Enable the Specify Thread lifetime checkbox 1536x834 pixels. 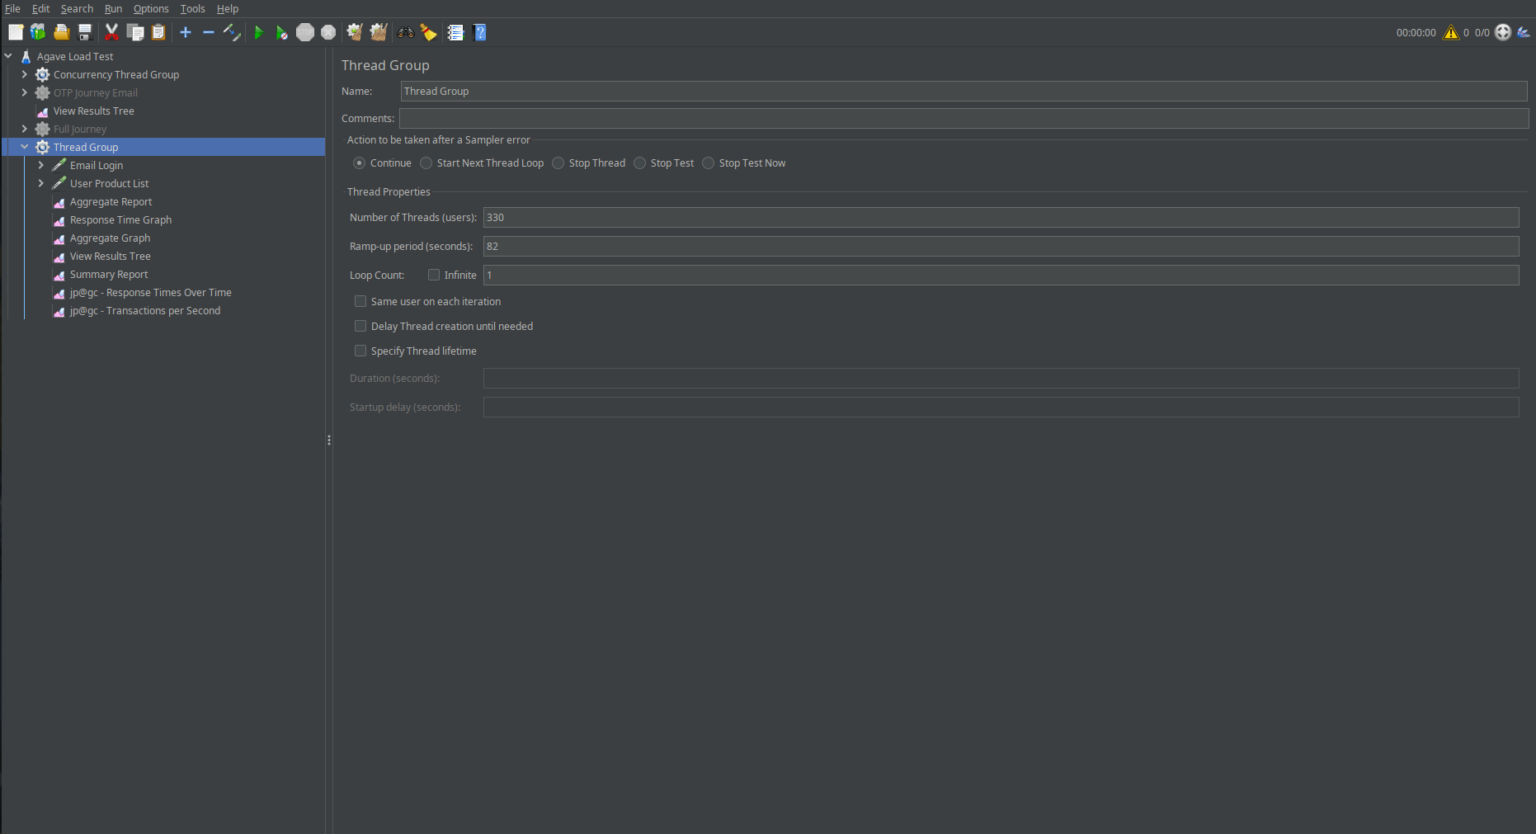click(x=360, y=350)
